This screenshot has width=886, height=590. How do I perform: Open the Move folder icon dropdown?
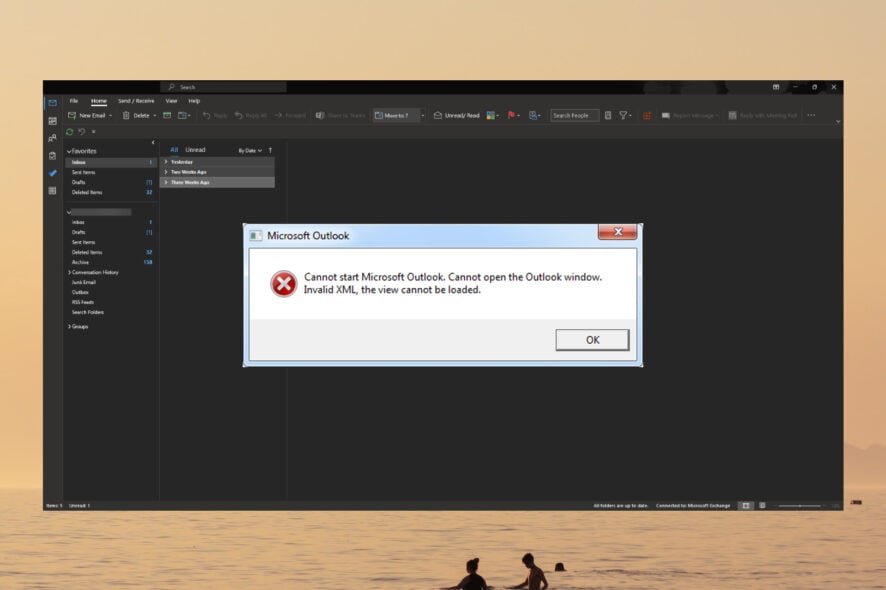[184, 115]
